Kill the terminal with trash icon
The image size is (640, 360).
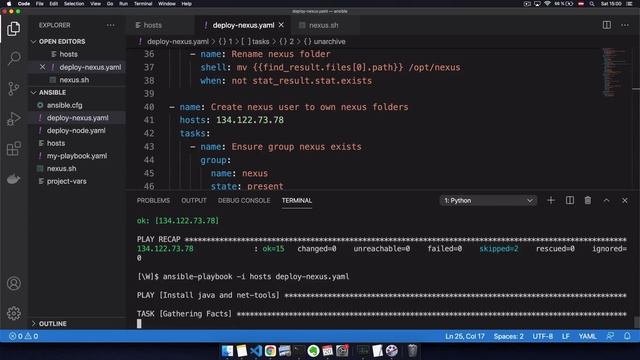click(x=588, y=200)
